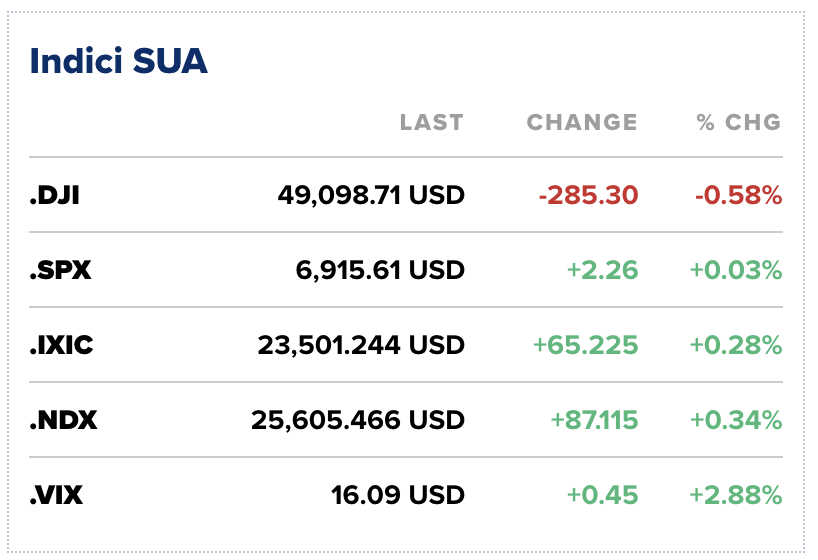Click the +2.26 change value
Screen dimensions: 818x560
pyautogui.click(x=604, y=270)
